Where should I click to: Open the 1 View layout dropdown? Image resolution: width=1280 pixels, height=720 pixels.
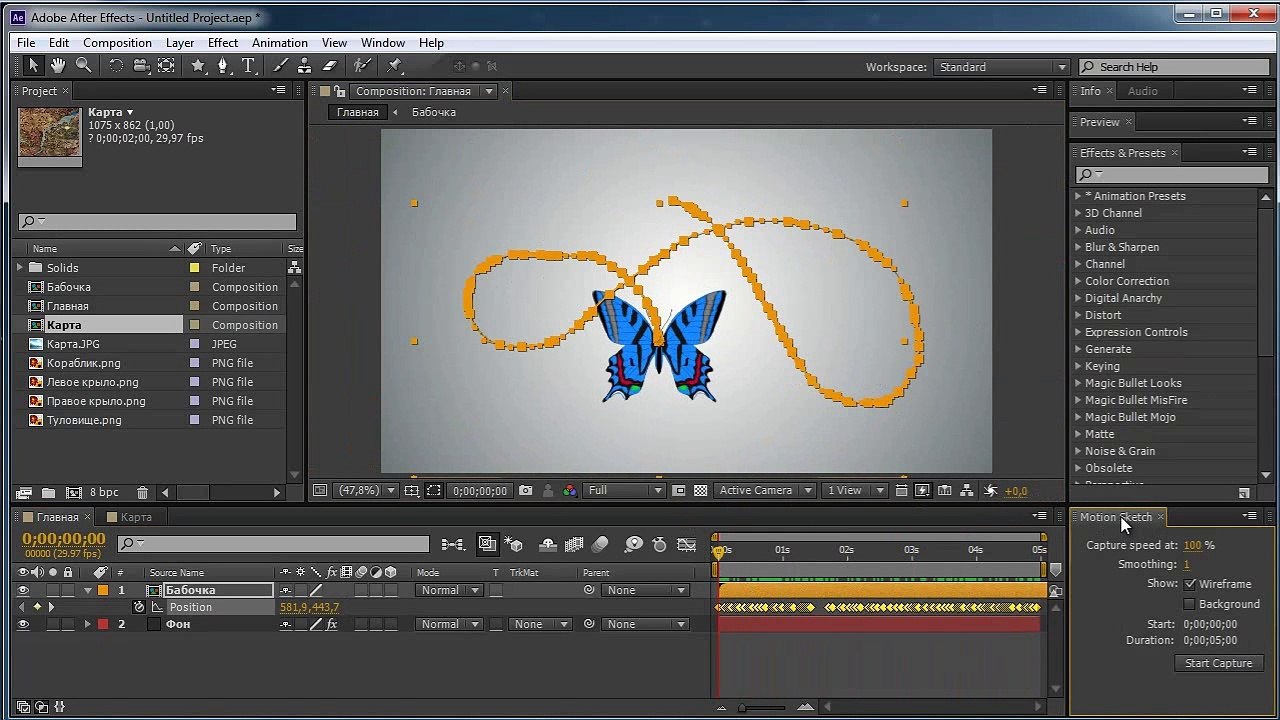[856, 491]
